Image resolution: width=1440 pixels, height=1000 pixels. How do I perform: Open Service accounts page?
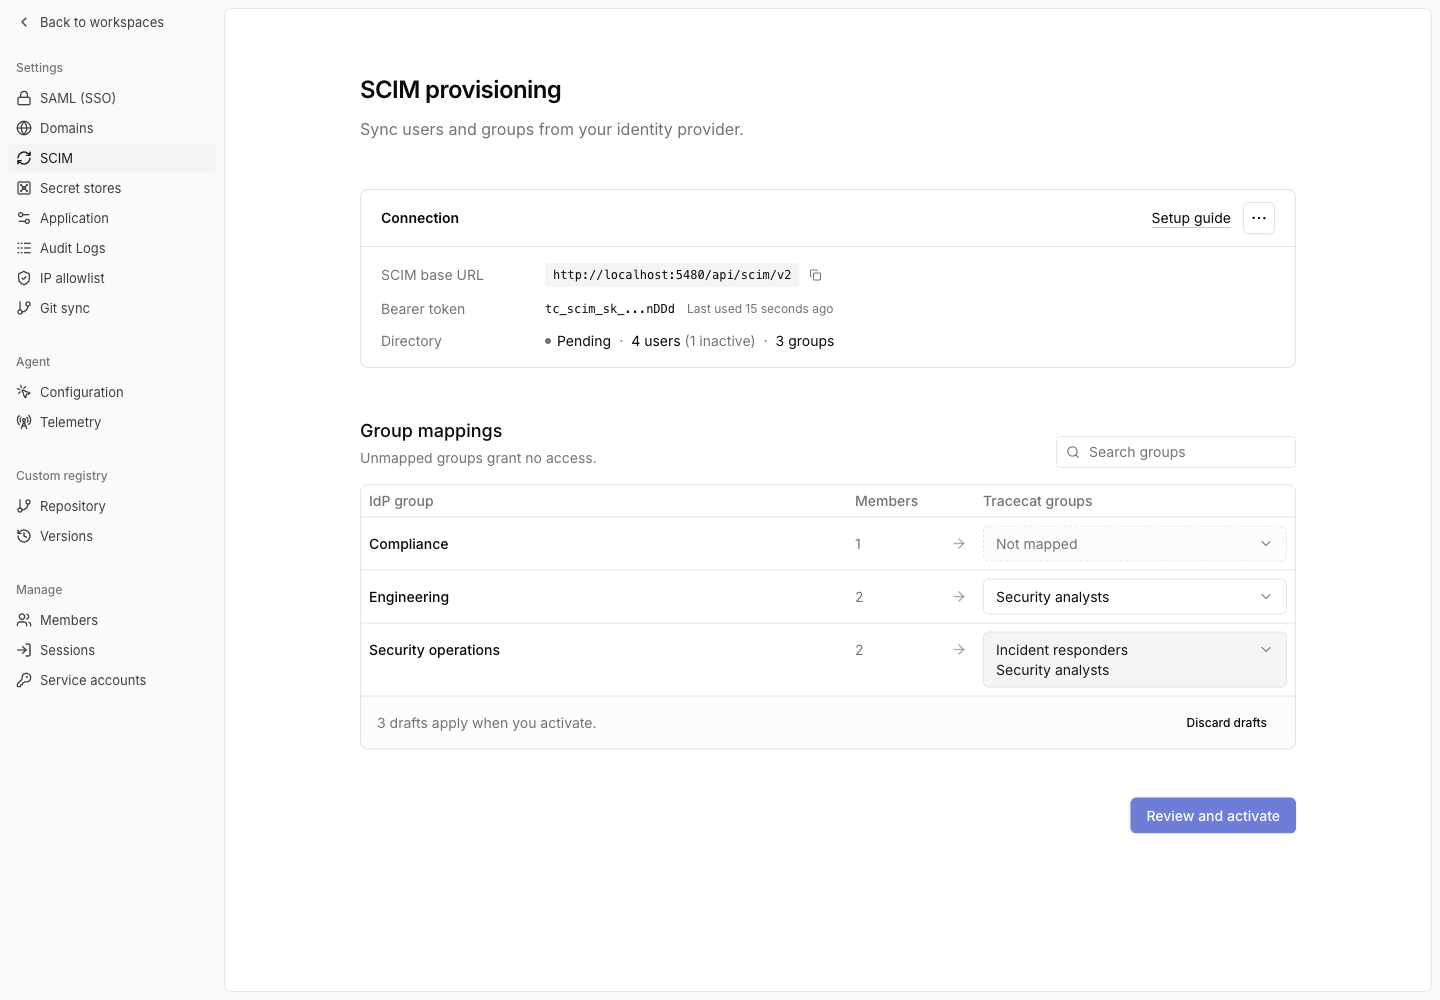112,680
